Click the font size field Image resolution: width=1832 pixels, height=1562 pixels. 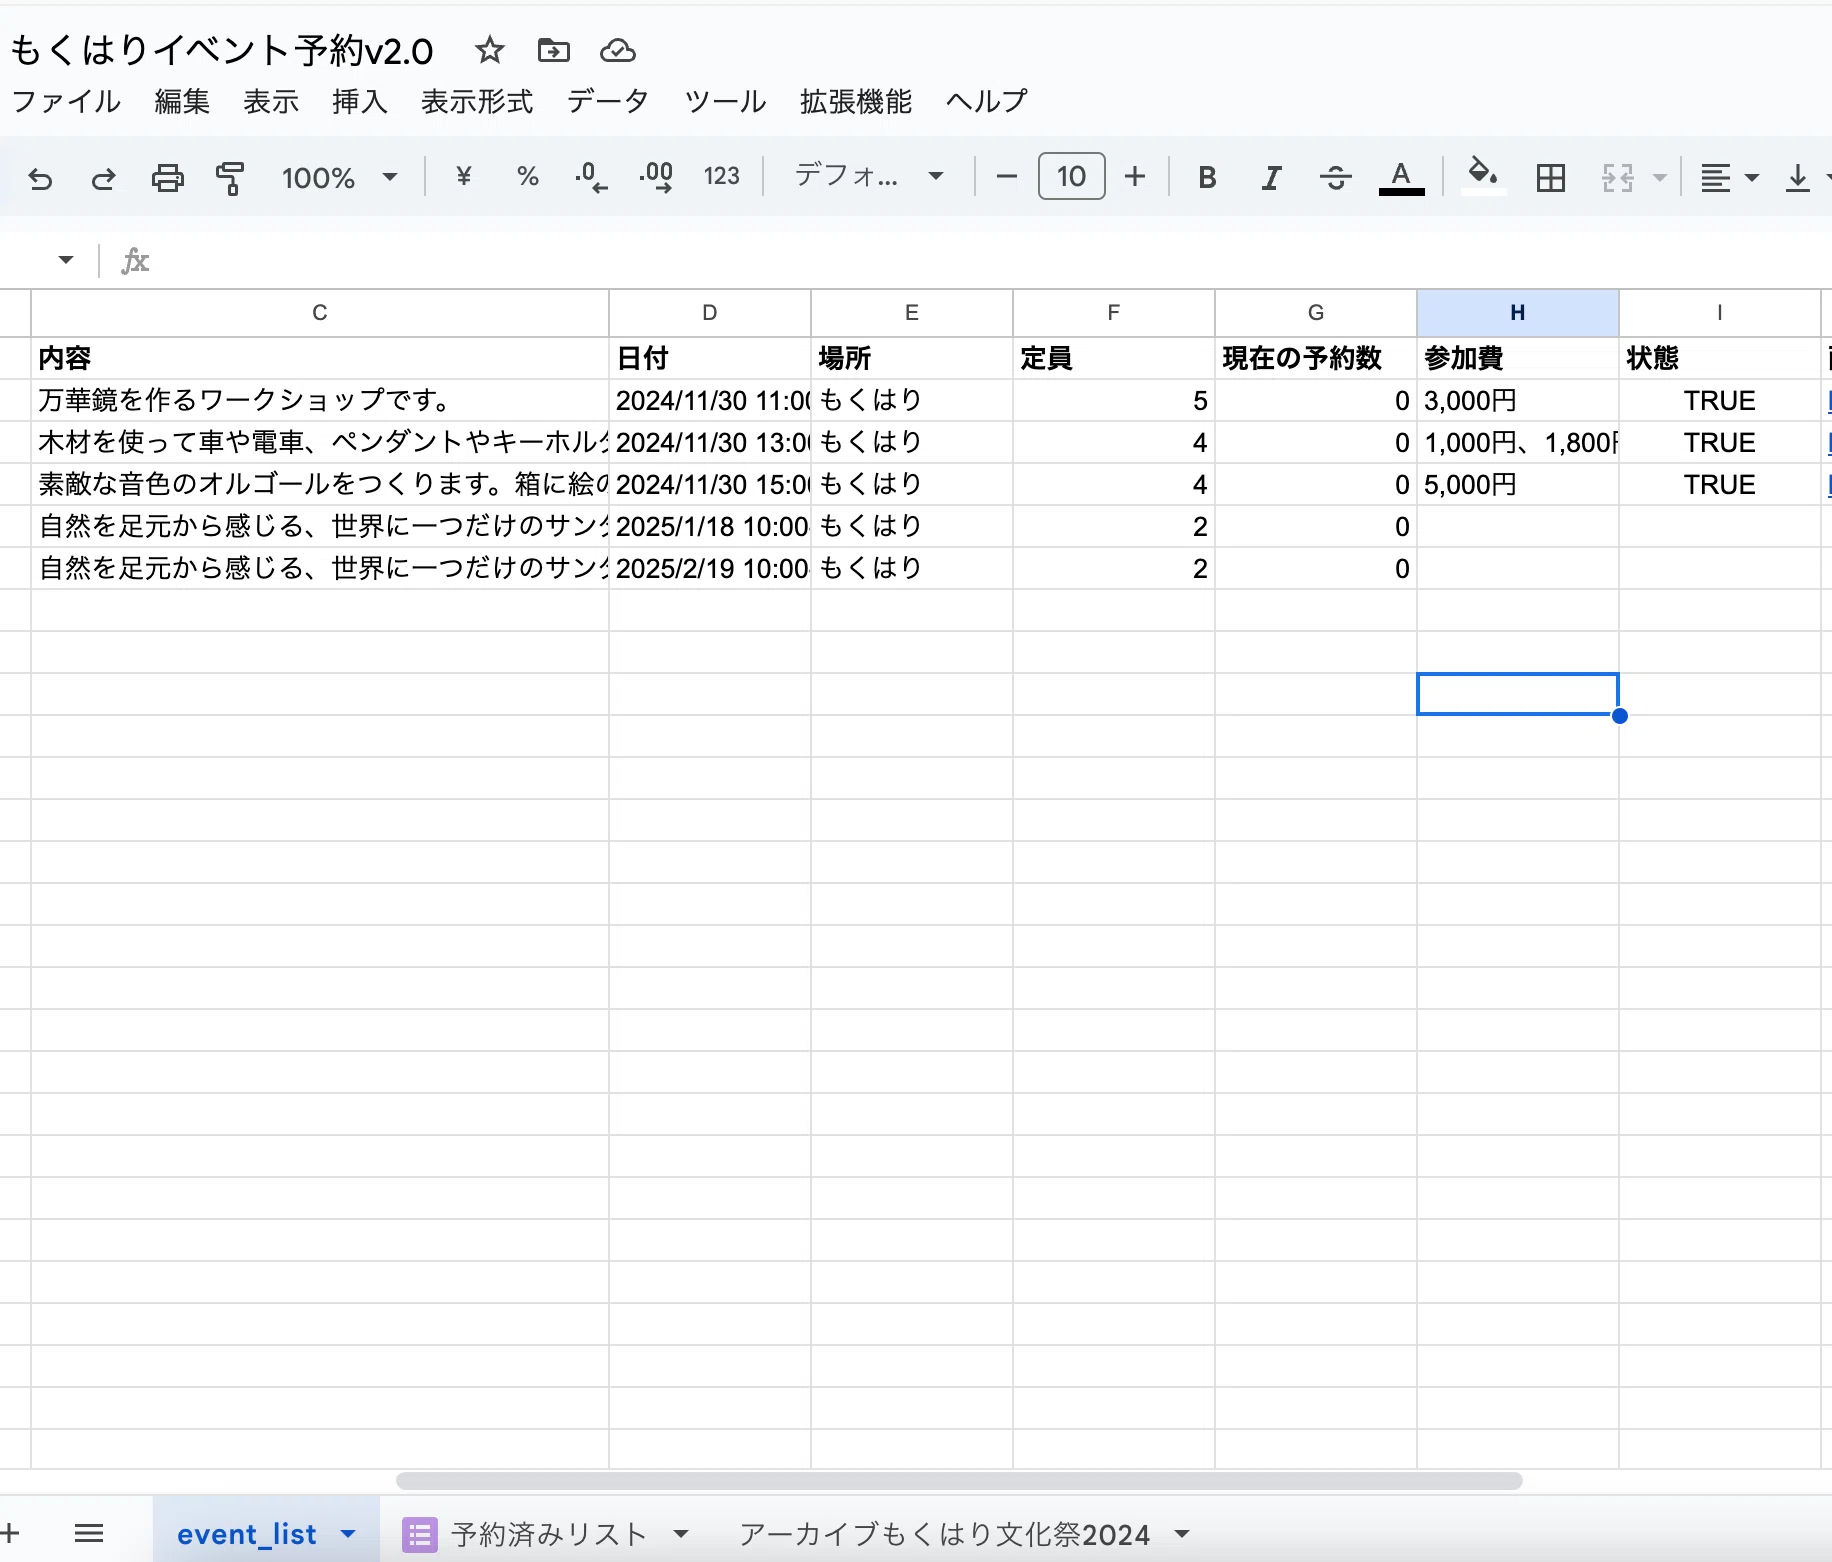[x=1071, y=177]
